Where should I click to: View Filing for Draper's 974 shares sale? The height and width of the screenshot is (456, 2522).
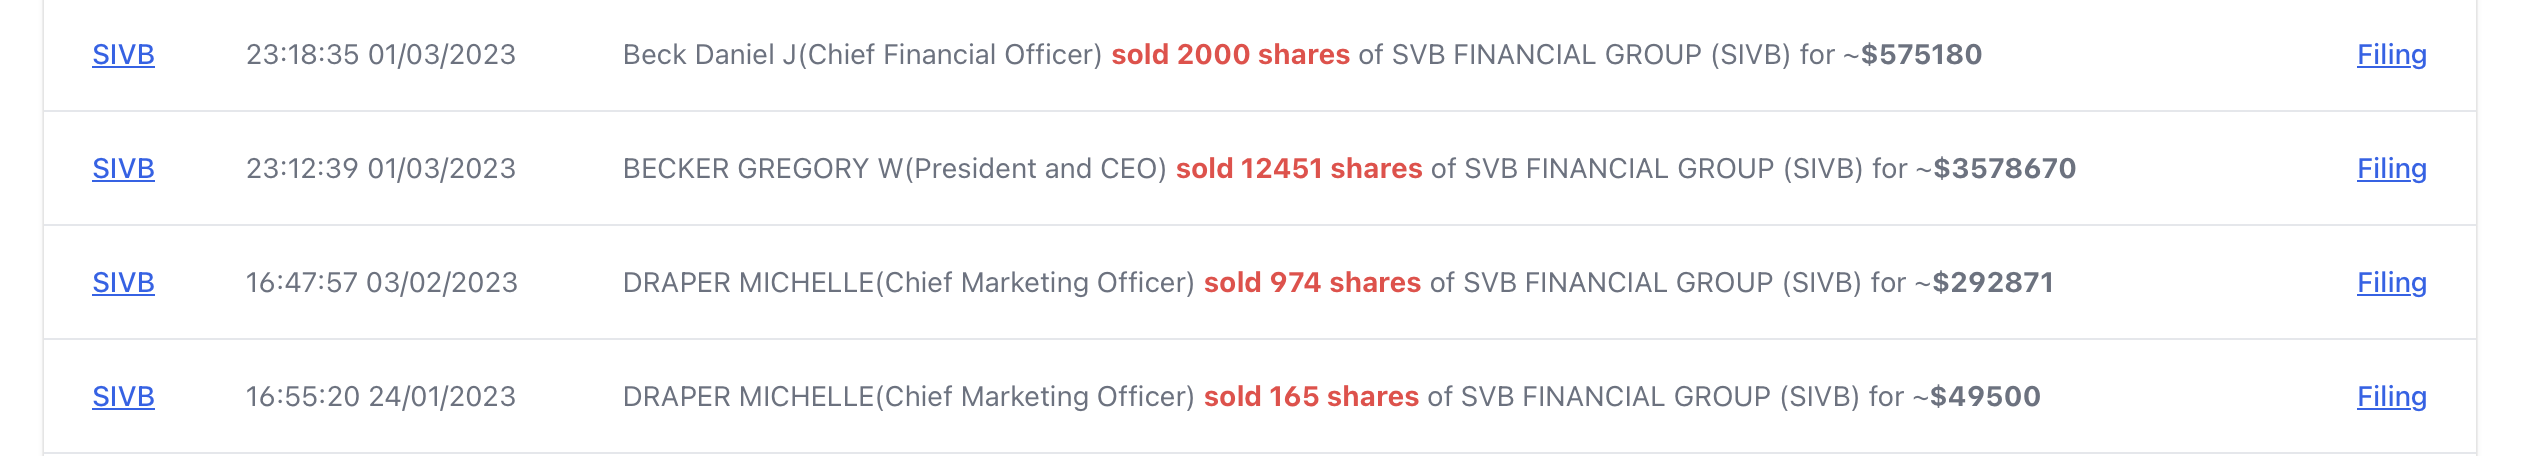click(2391, 283)
